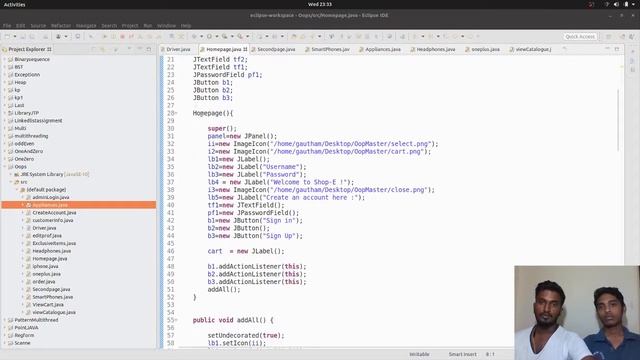The height and width of the screenshot is (360, 640).
Task: Switch to the Headphones.java tab
Action: (x=436, y=49)
